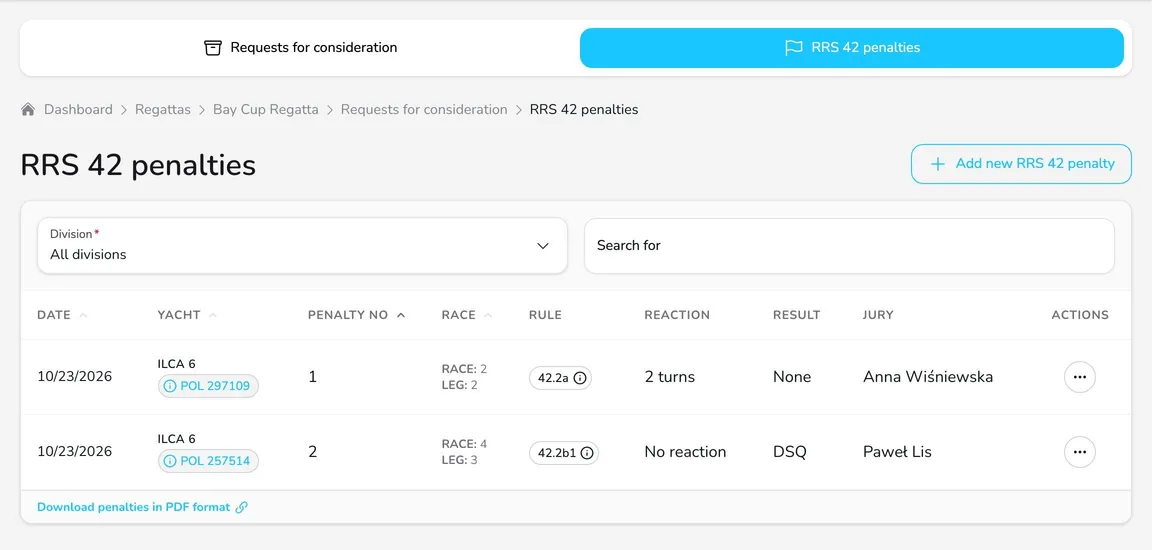Image resolution: width=1152 pixels, height=550 pixels.
Task: Open actions menu for Paweł Lis row
Action: (1079, 452)
